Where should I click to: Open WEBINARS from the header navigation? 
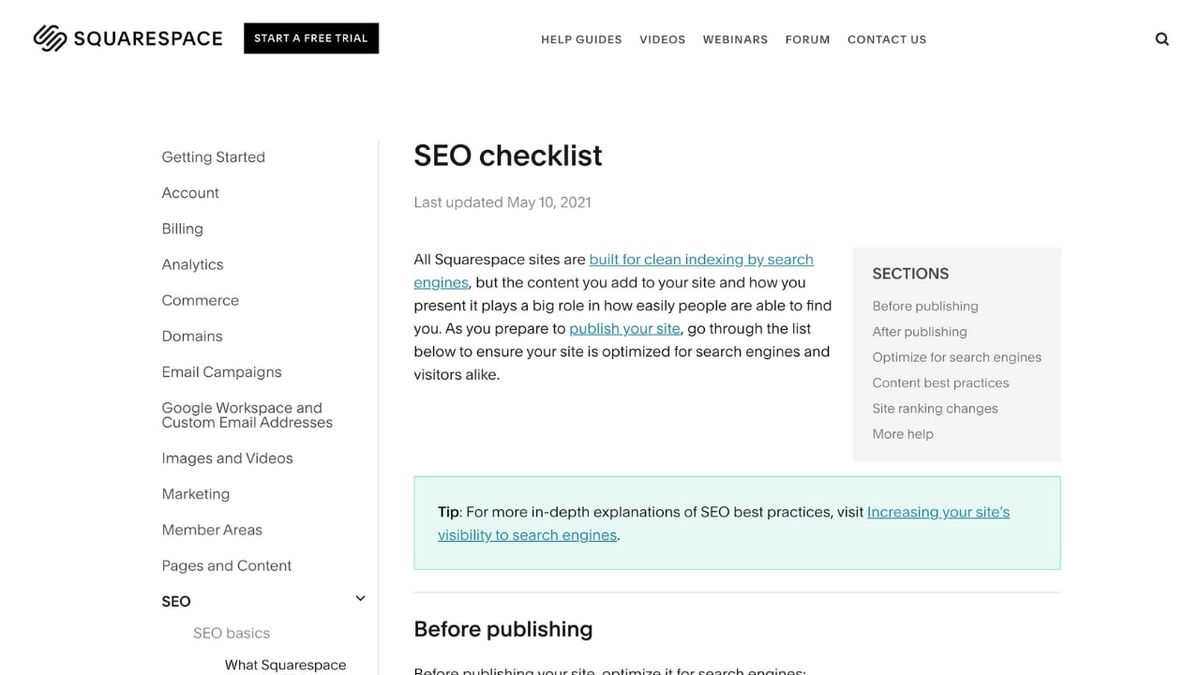(x=735, y=37)
